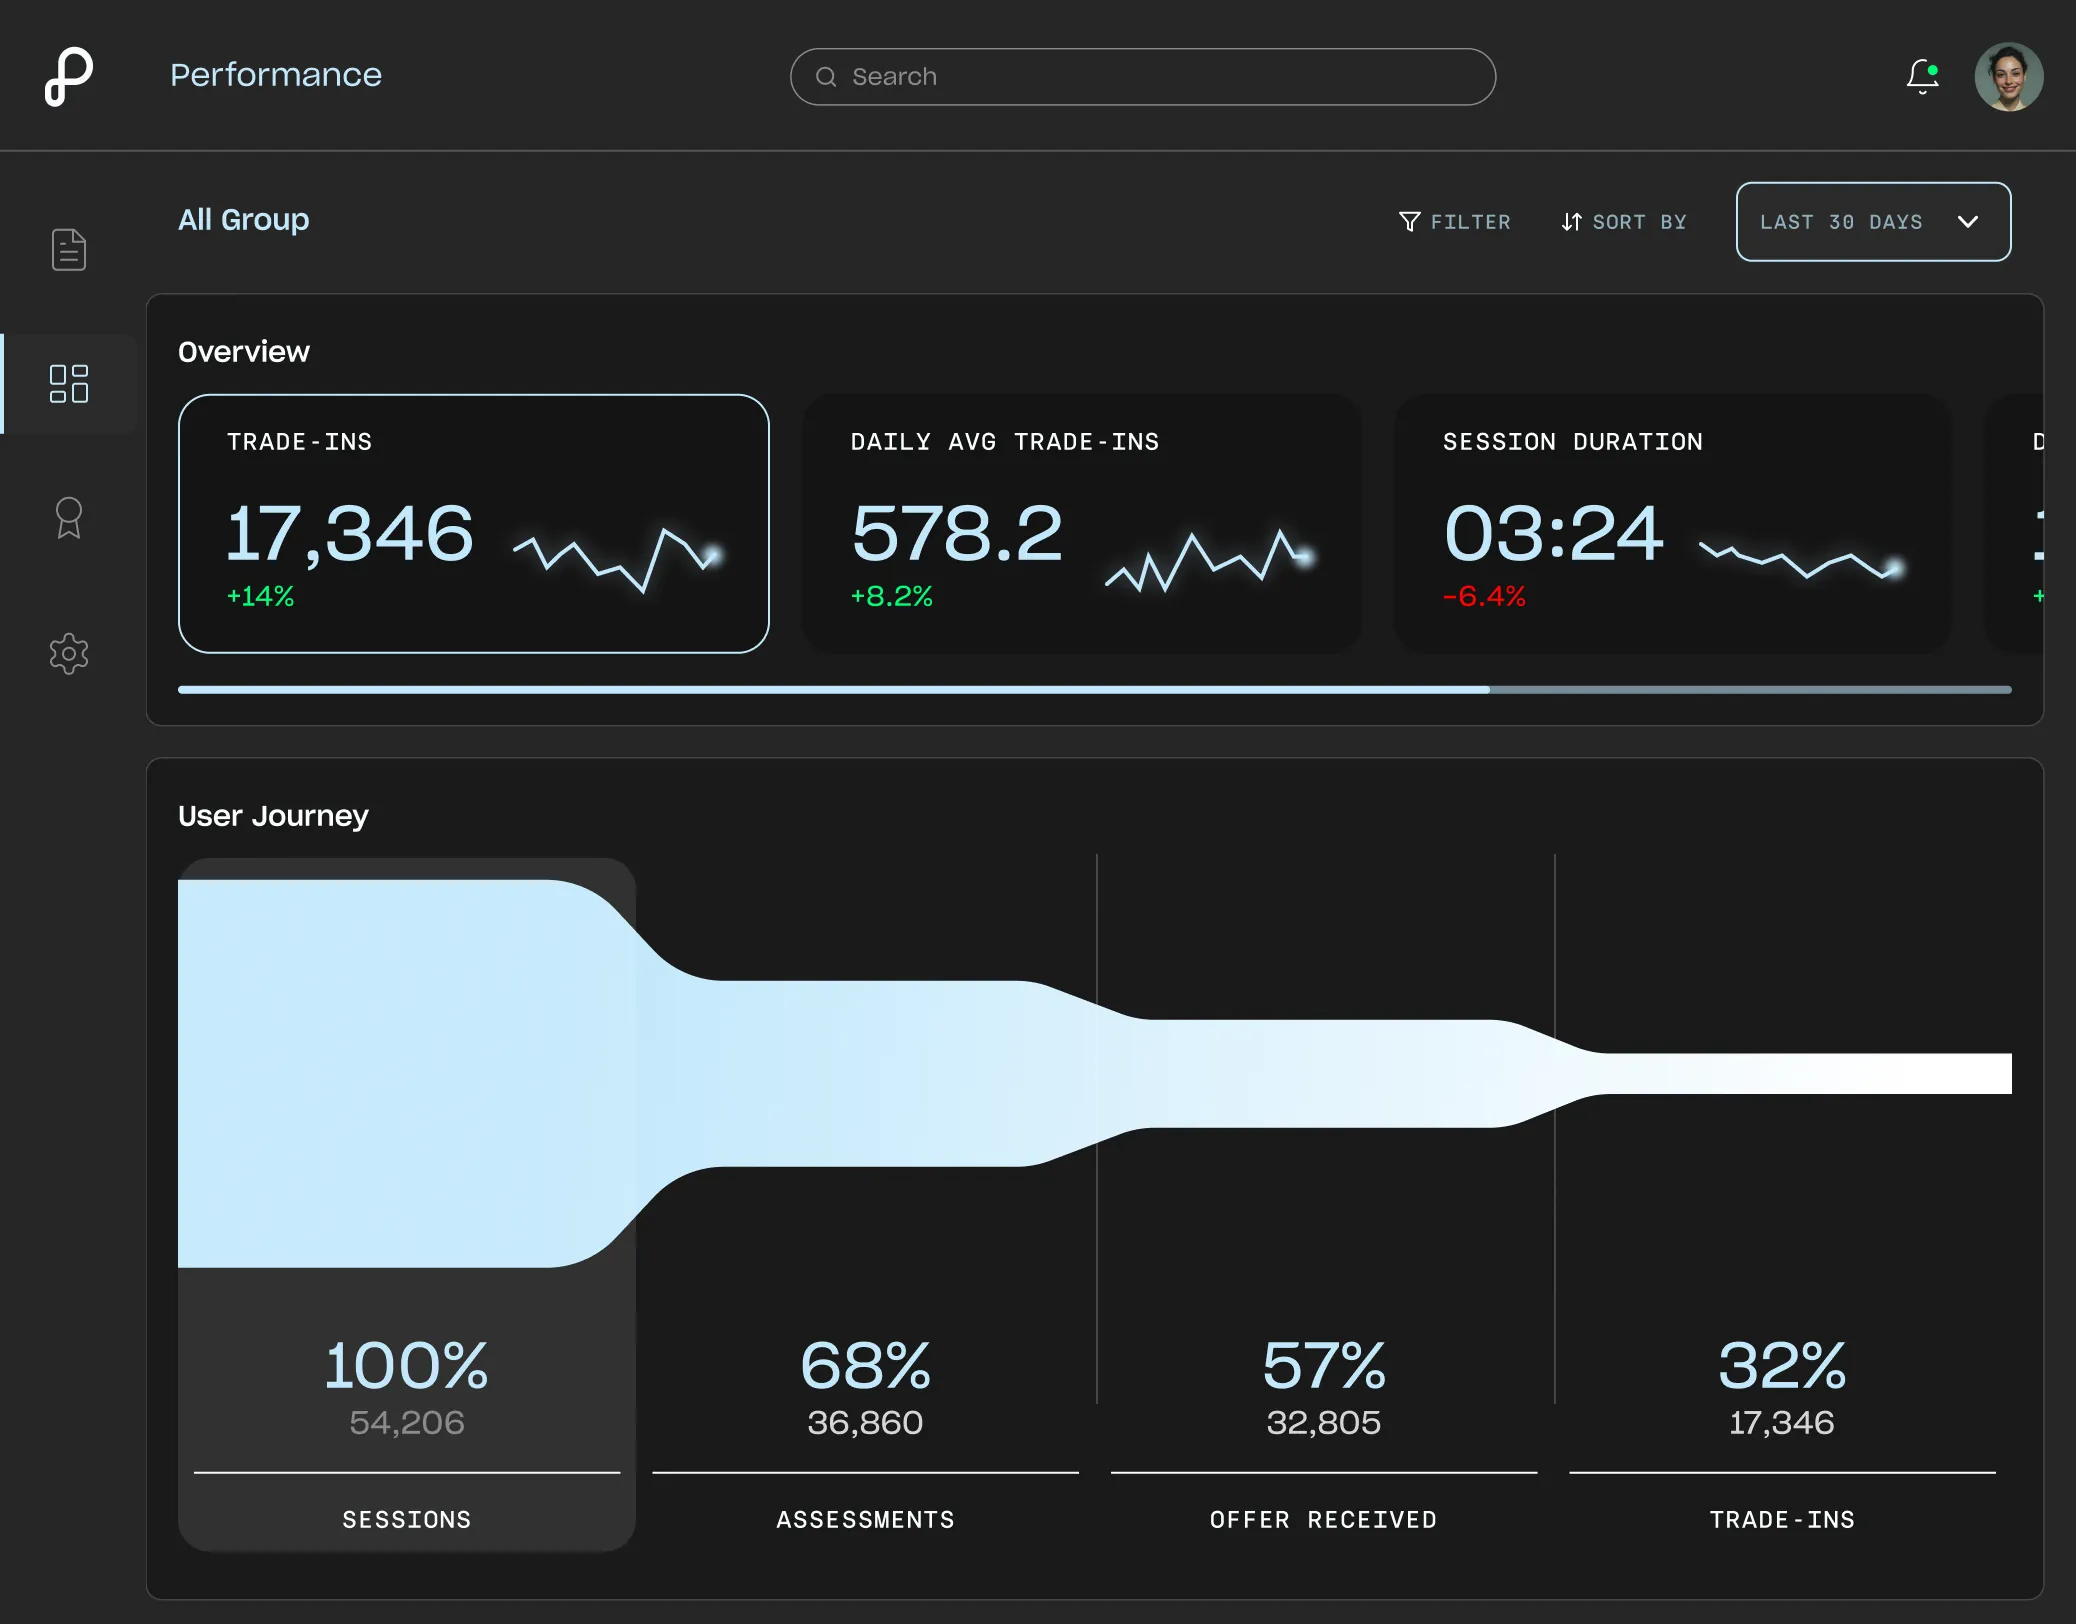The image size is (2076, 1624).
Task: Select the Assessments funnel stage
Action: (865, 1400)
